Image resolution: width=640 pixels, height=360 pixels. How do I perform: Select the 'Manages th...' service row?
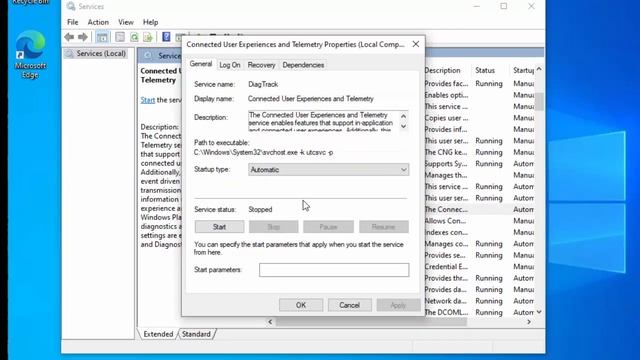pos(480,175)
